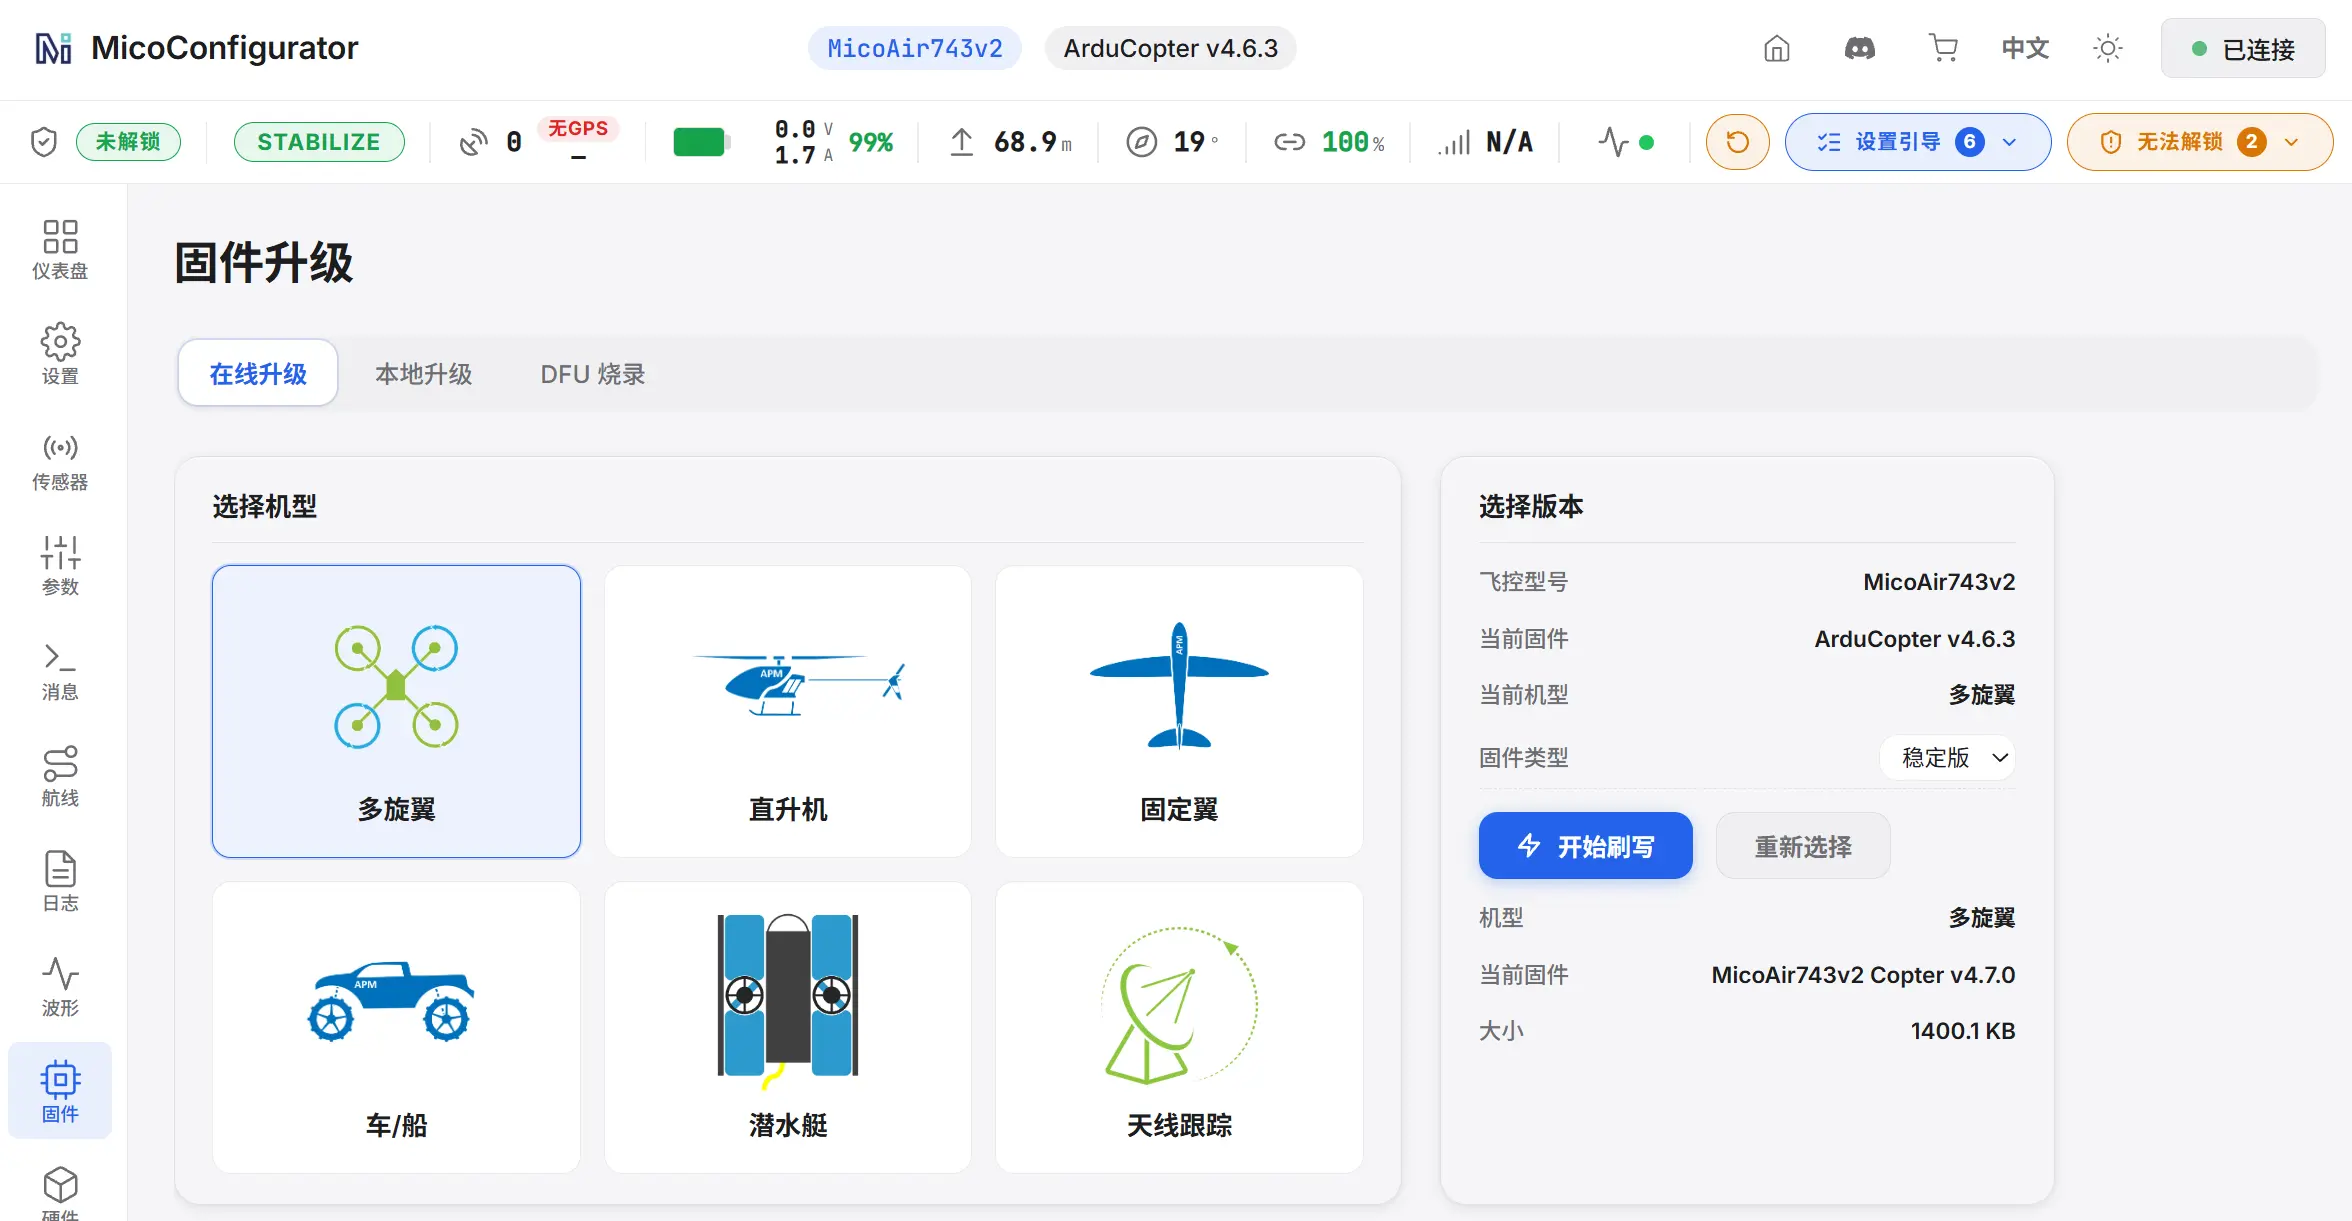Image resolution: width=2352 pixels, height=1221 pixels.
Task: Open the 航线 mission route sidebar item
Action: [x=60, y=777]
